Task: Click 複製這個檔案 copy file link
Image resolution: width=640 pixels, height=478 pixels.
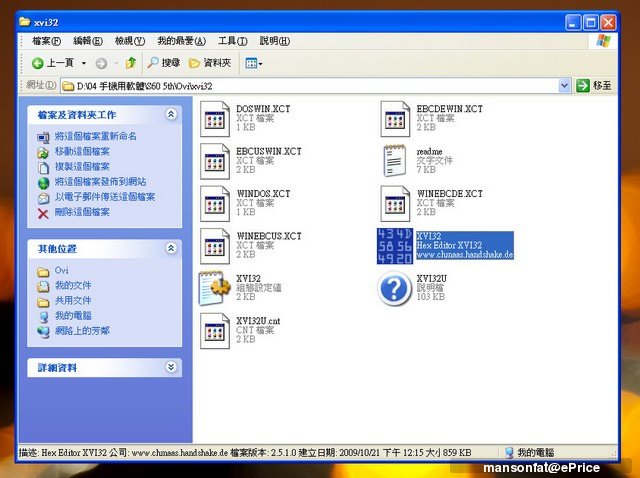Action: (x=82, y=167)
